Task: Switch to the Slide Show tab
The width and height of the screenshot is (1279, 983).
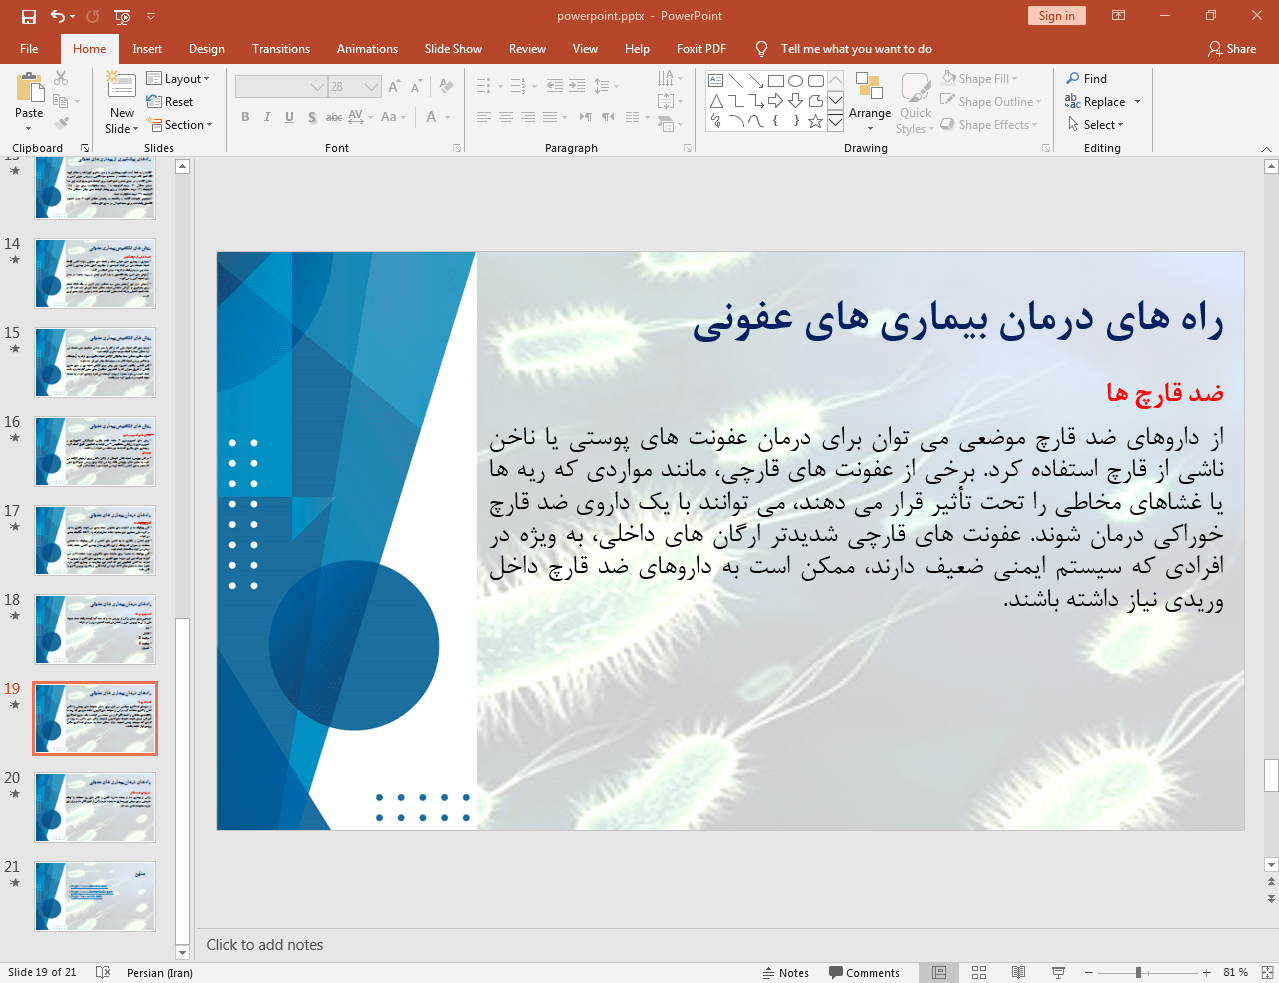Action: click(x=453, y=49)
